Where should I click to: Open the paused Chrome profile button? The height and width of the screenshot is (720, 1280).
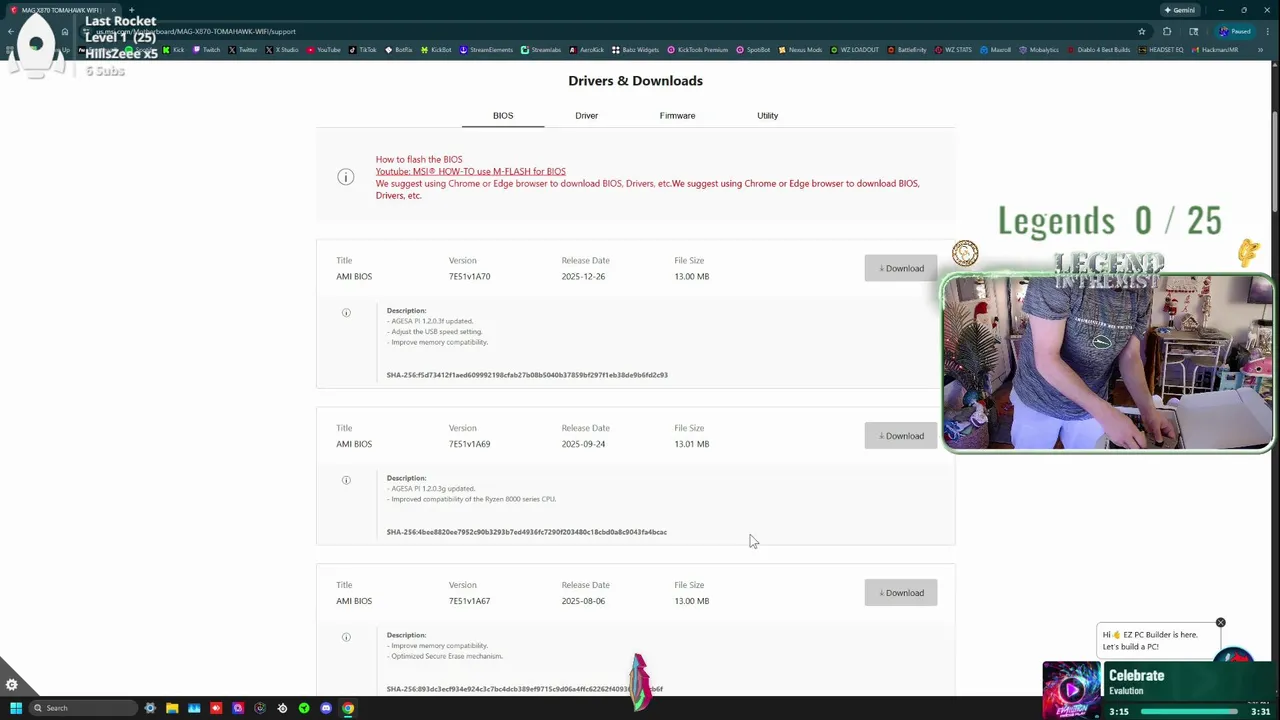tap(1235, 31)
